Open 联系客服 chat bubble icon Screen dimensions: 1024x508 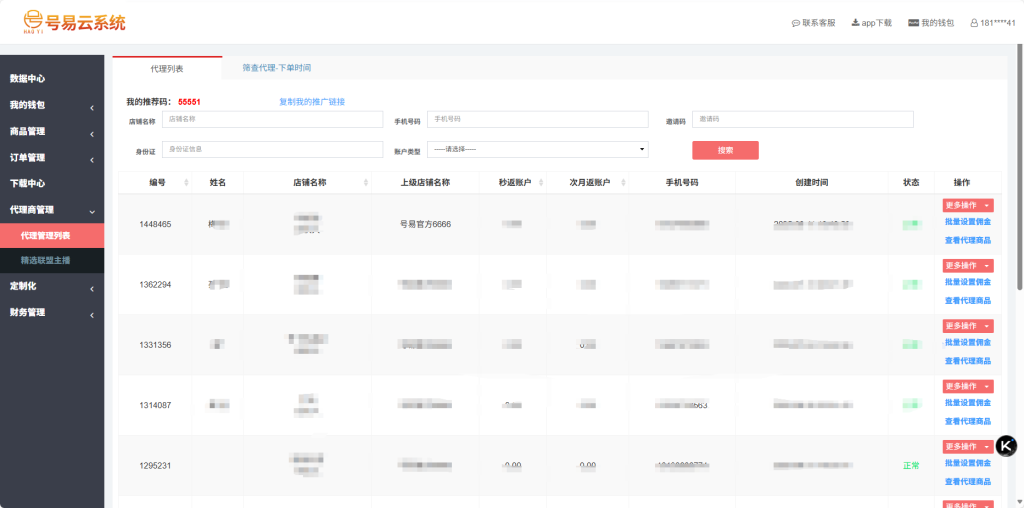796,23
